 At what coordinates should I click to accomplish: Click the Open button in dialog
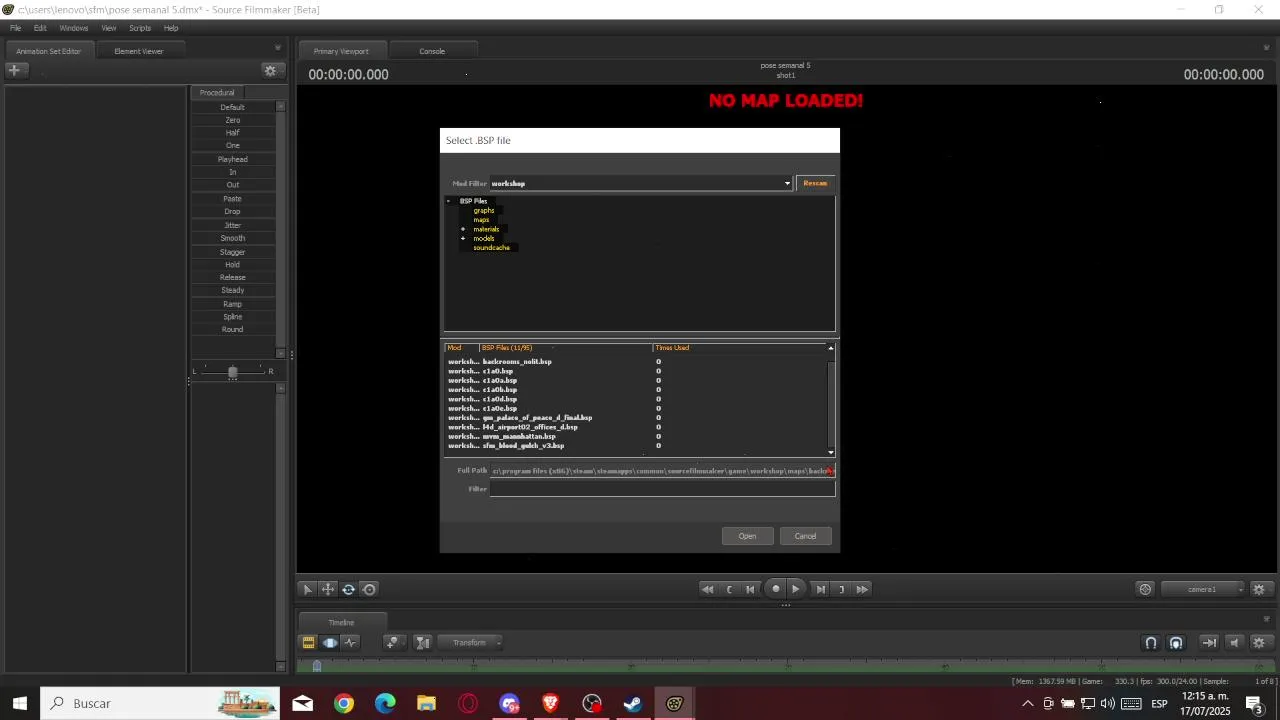[747, 536]
